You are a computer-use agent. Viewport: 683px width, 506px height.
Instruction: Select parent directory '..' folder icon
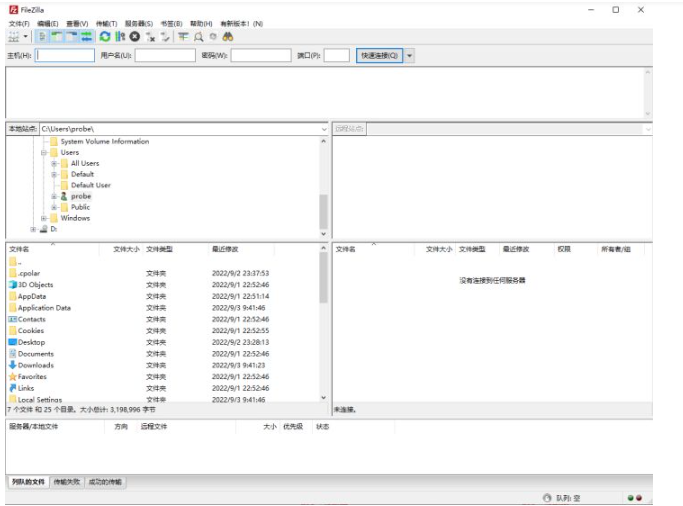click(13, 262)
